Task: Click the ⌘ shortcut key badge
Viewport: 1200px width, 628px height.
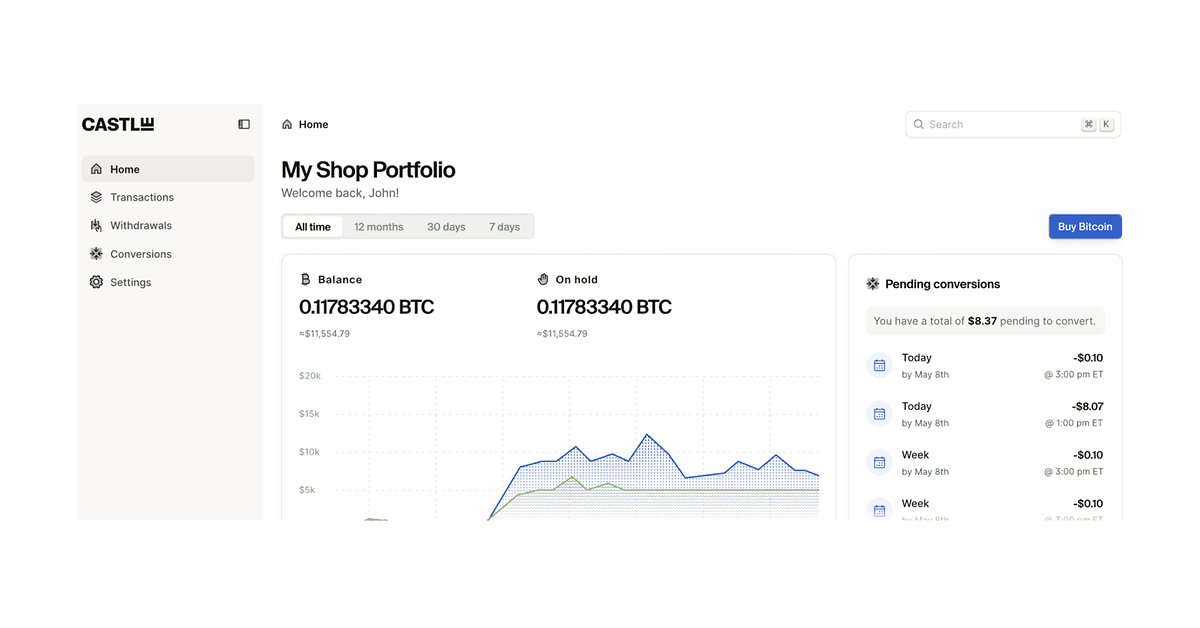Action: coord(1089,124)
